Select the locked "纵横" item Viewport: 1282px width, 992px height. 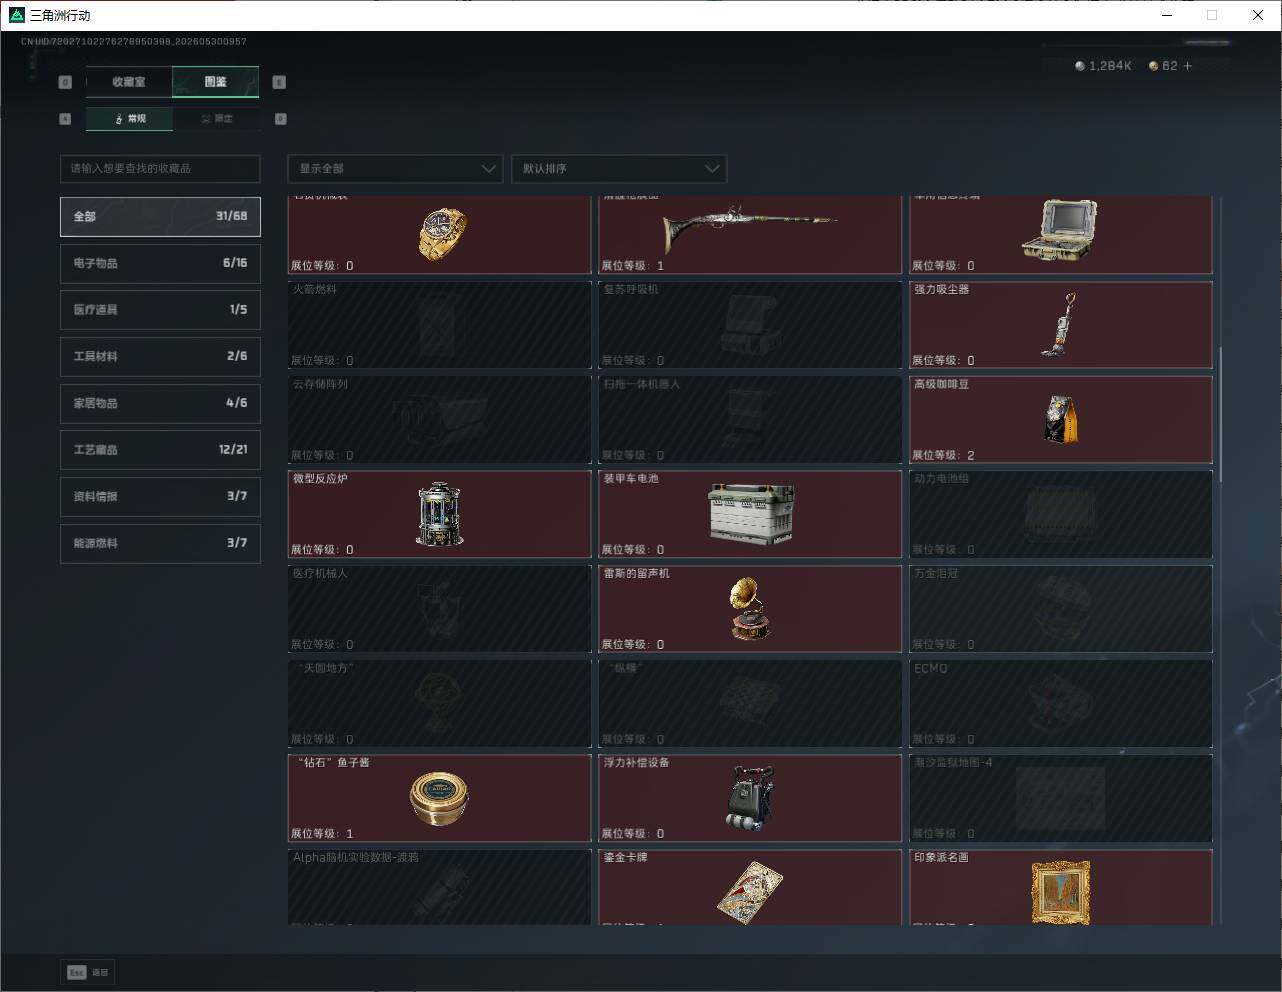750,703
